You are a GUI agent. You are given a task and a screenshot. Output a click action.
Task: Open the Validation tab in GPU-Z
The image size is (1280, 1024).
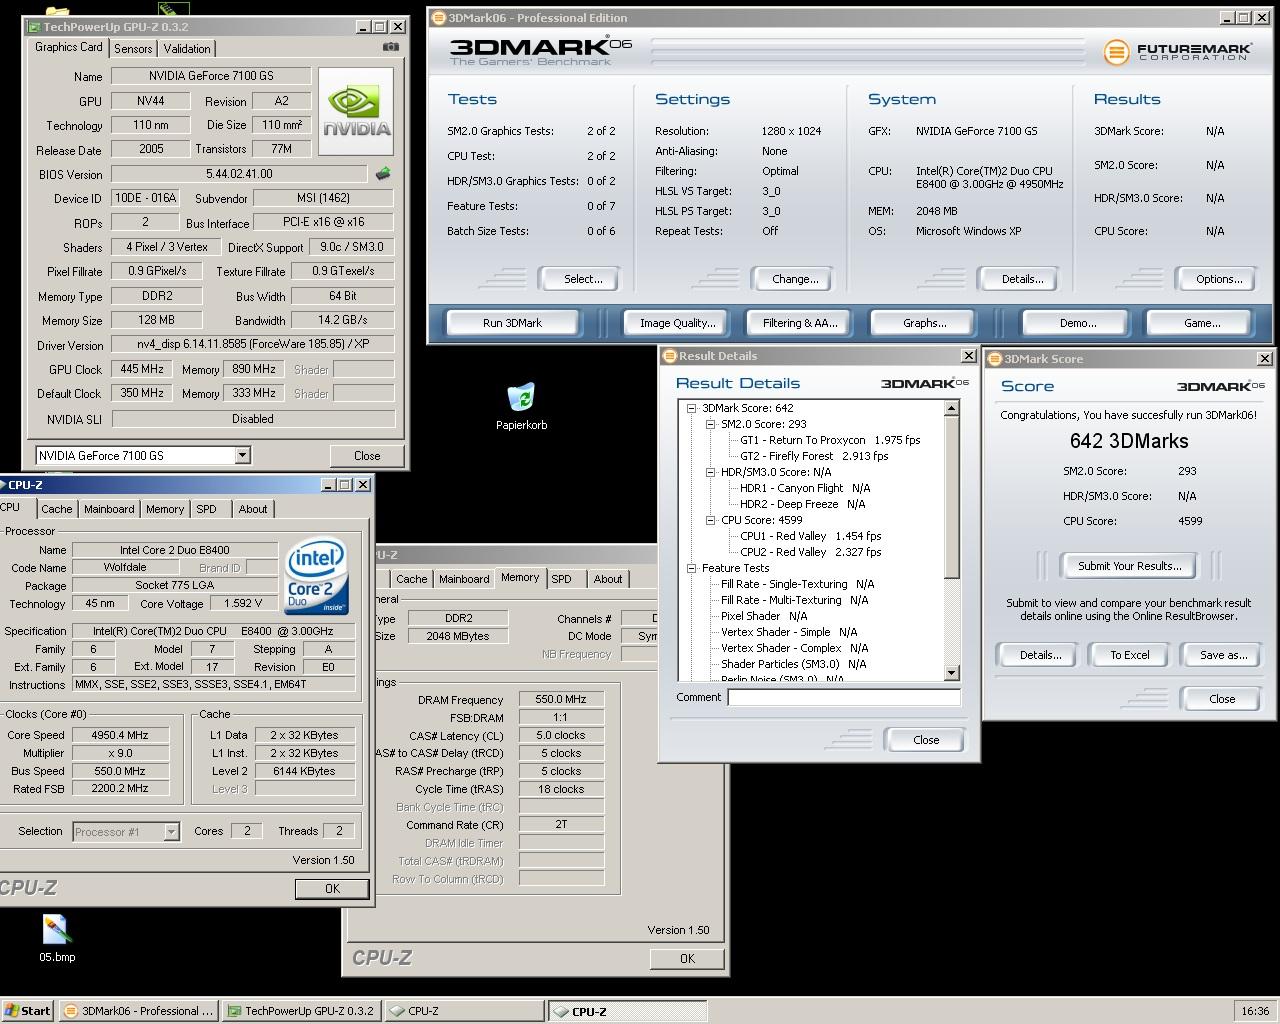tap(187, 48)
